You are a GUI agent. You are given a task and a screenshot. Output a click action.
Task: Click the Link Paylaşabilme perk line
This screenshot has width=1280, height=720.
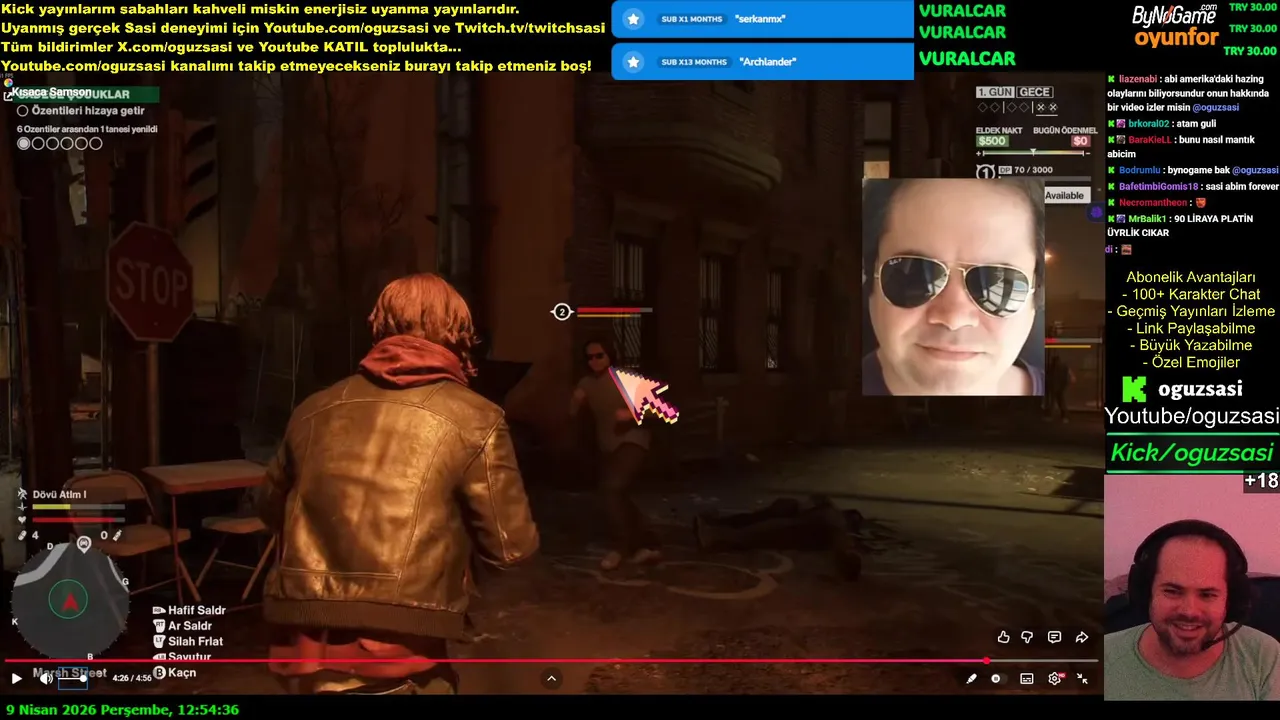pyautogui.click(x=1191, y=328)
